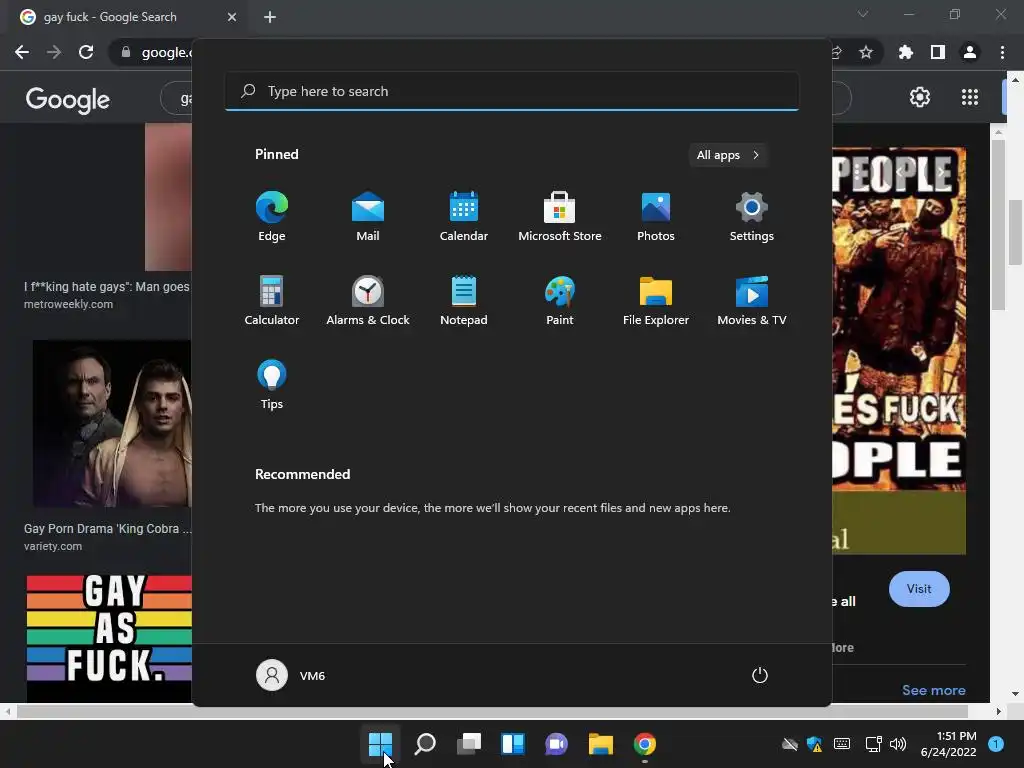Open the clock showing 1:51 PM
The image size is (1024, 768).
point(948,744)
